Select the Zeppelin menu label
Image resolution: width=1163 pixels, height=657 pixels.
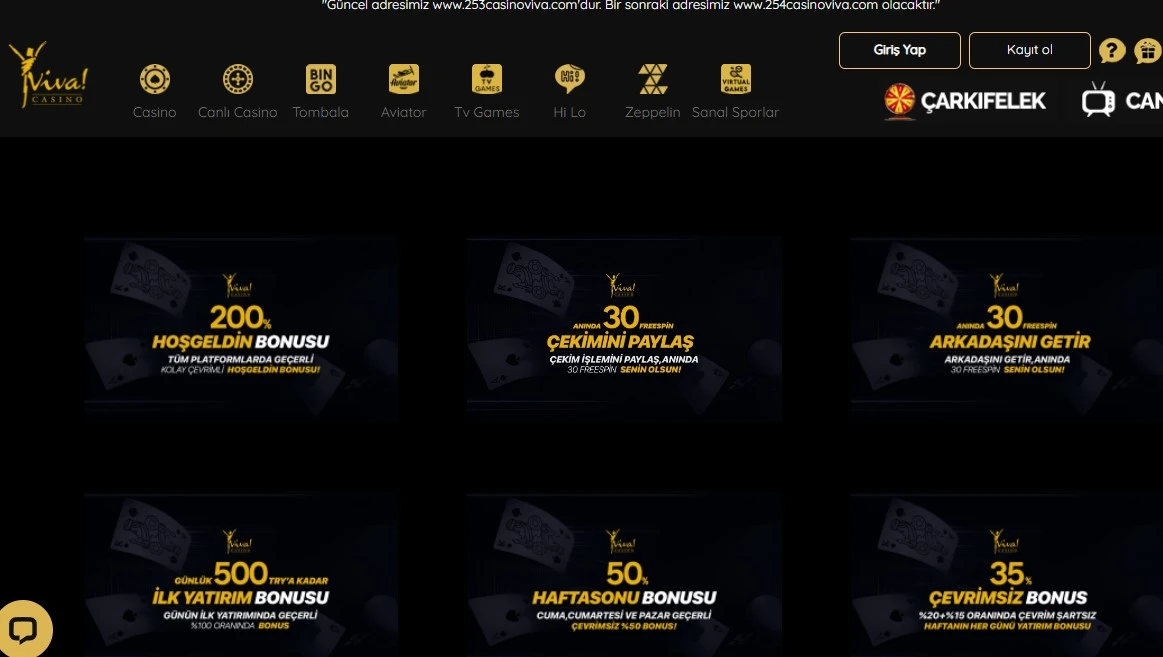click(653, 112)
